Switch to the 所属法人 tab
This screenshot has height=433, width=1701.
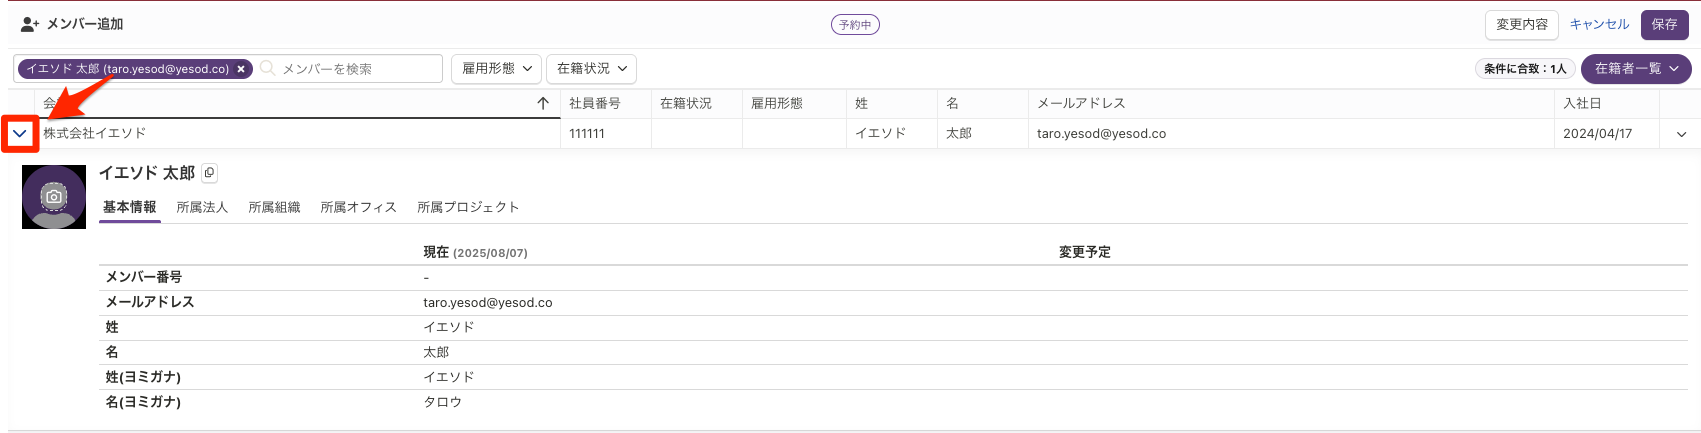pyautogui.click(x=202, y=207)
